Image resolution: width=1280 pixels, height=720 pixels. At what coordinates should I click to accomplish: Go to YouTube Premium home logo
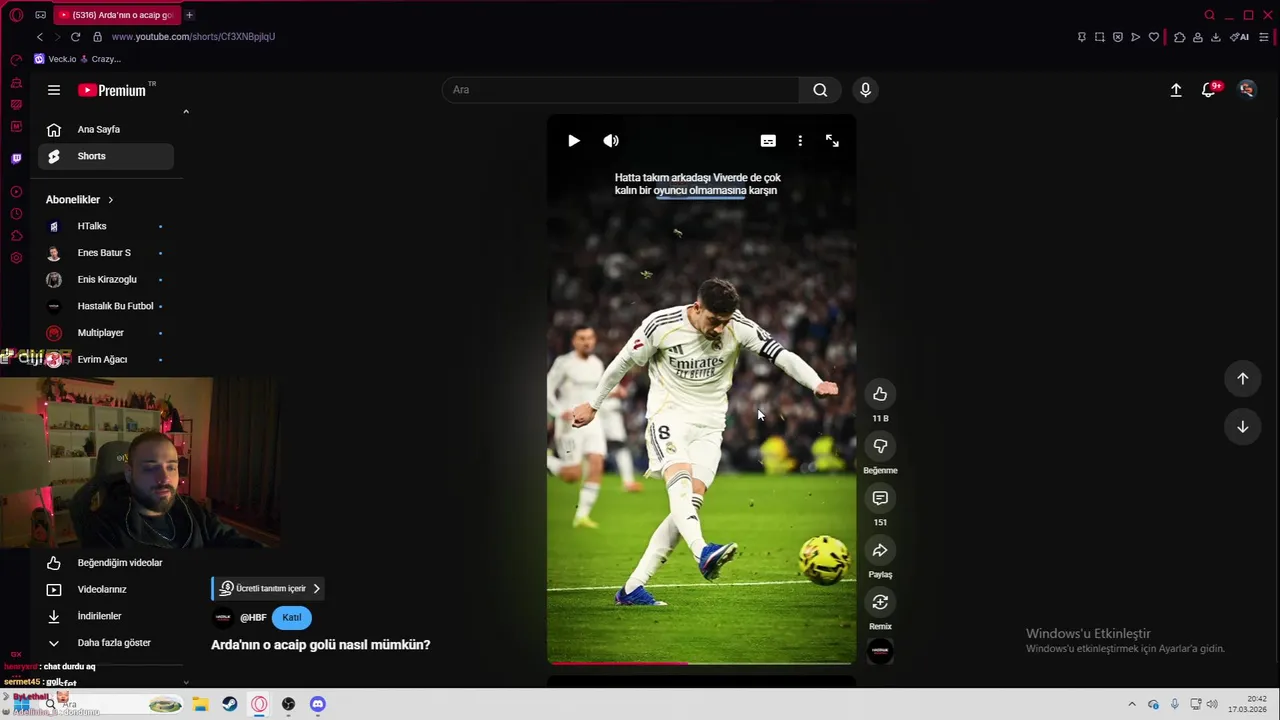point(112,90)
